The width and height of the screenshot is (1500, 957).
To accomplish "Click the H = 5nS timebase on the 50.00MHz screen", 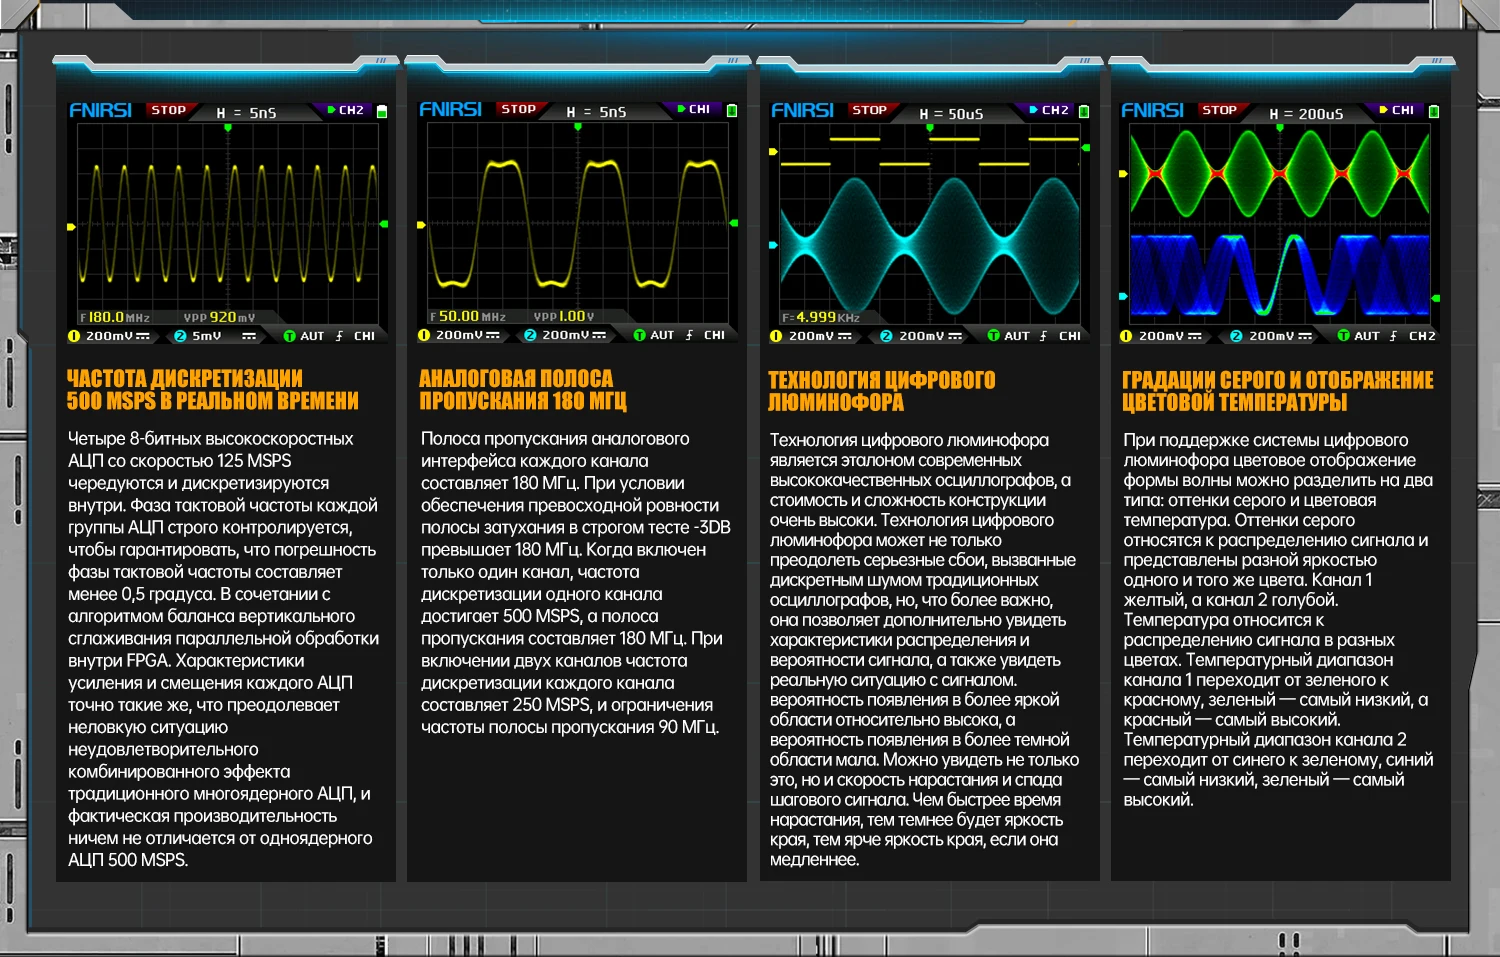I will 597,112.
